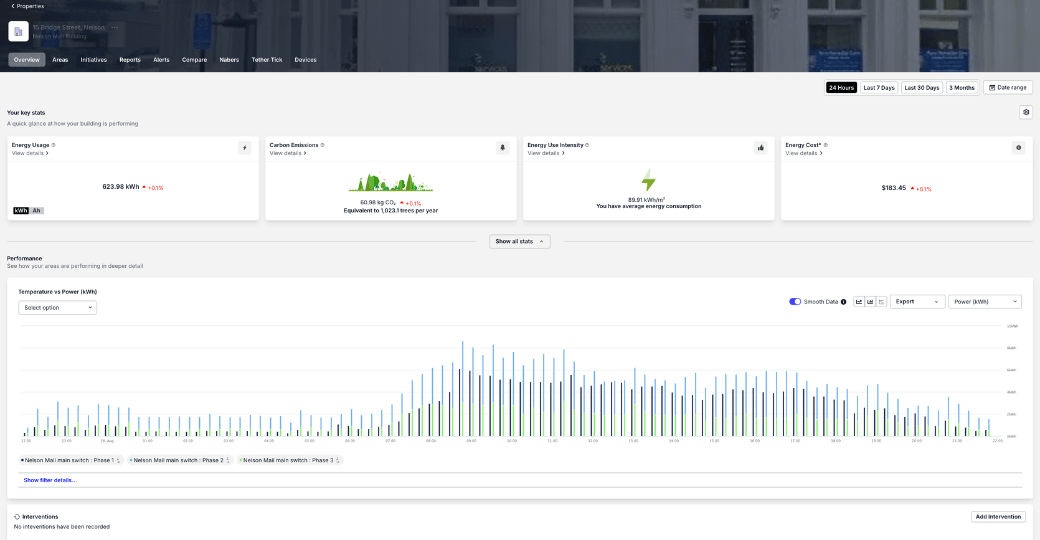This screenshot has height=540, width=1040.
Task: Click the Smooth Data info icon
Action: click(844, 301)
